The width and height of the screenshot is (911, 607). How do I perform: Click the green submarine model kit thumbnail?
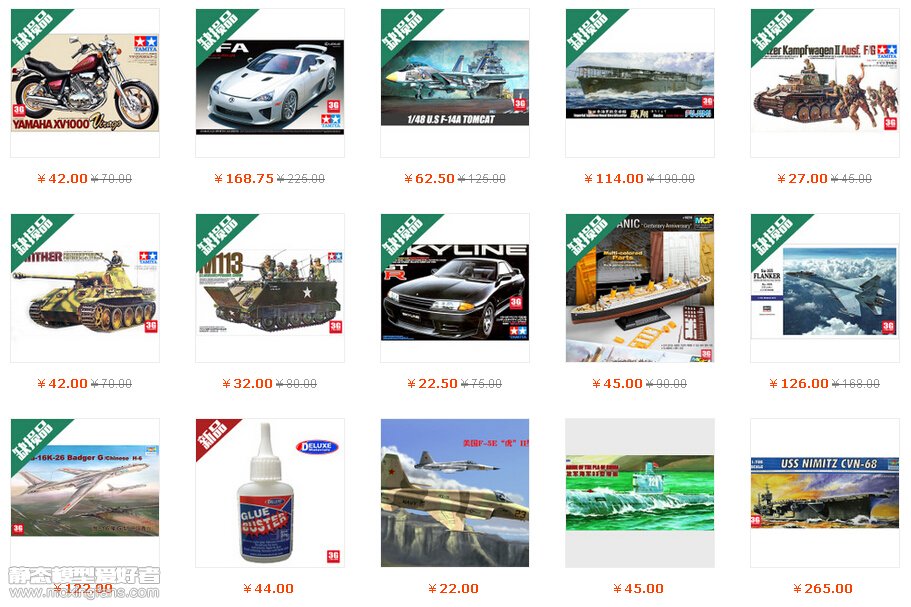tap(640, 493)
